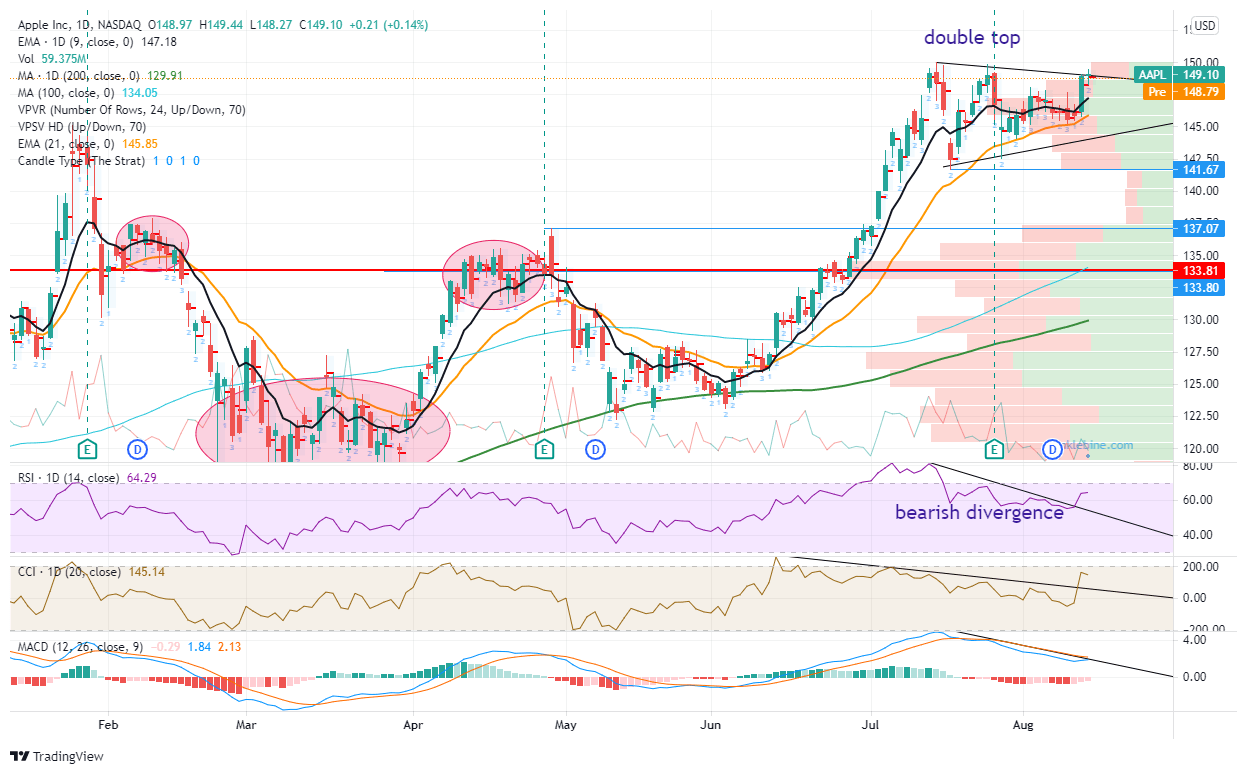The height and width of the screenshot is (774, 1247).
Task: Select the RSI 1D (14, close) legend
Action: [89, 477]
